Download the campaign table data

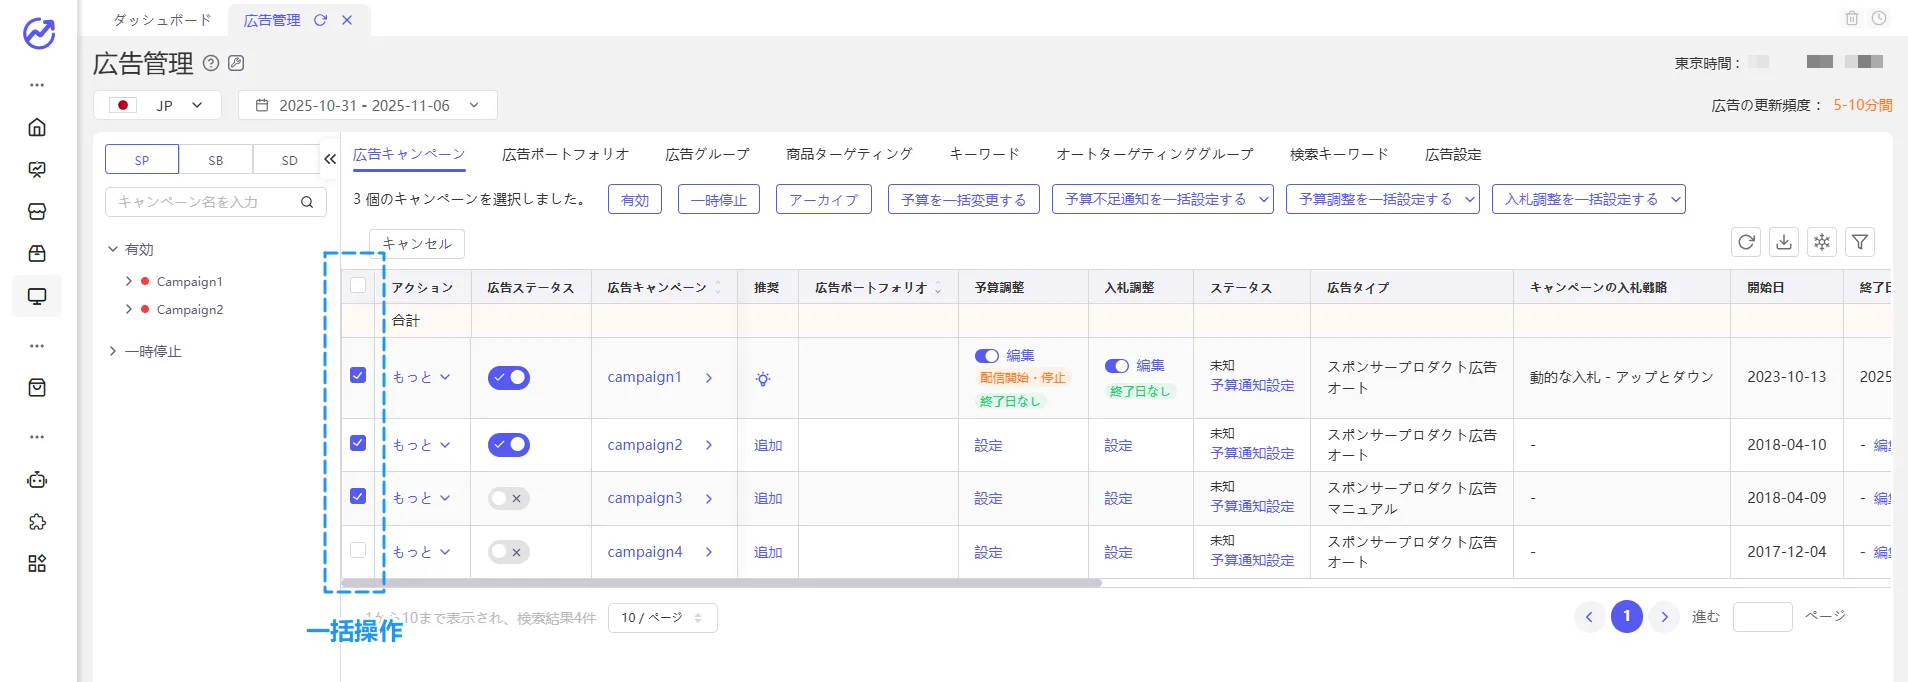[1784, 242]
